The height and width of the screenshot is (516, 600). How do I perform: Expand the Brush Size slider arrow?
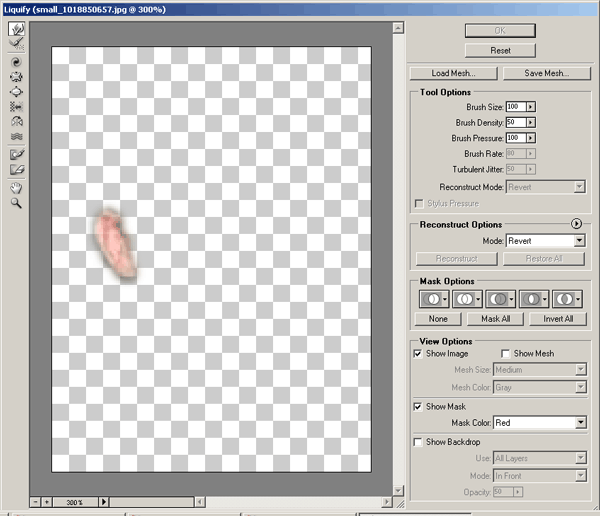click(x=531, y=107)
